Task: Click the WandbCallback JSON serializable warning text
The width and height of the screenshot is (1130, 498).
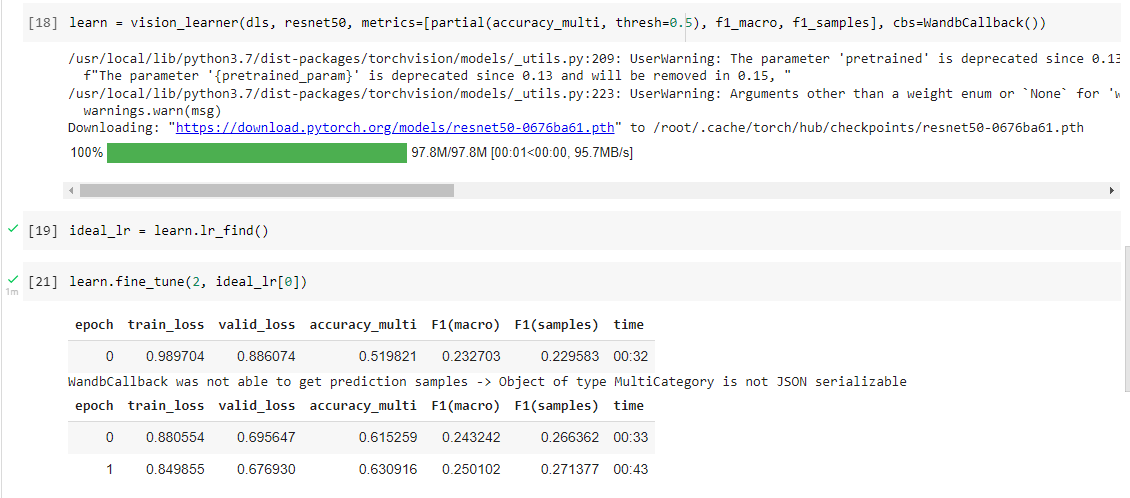Action: coord(487,381)
